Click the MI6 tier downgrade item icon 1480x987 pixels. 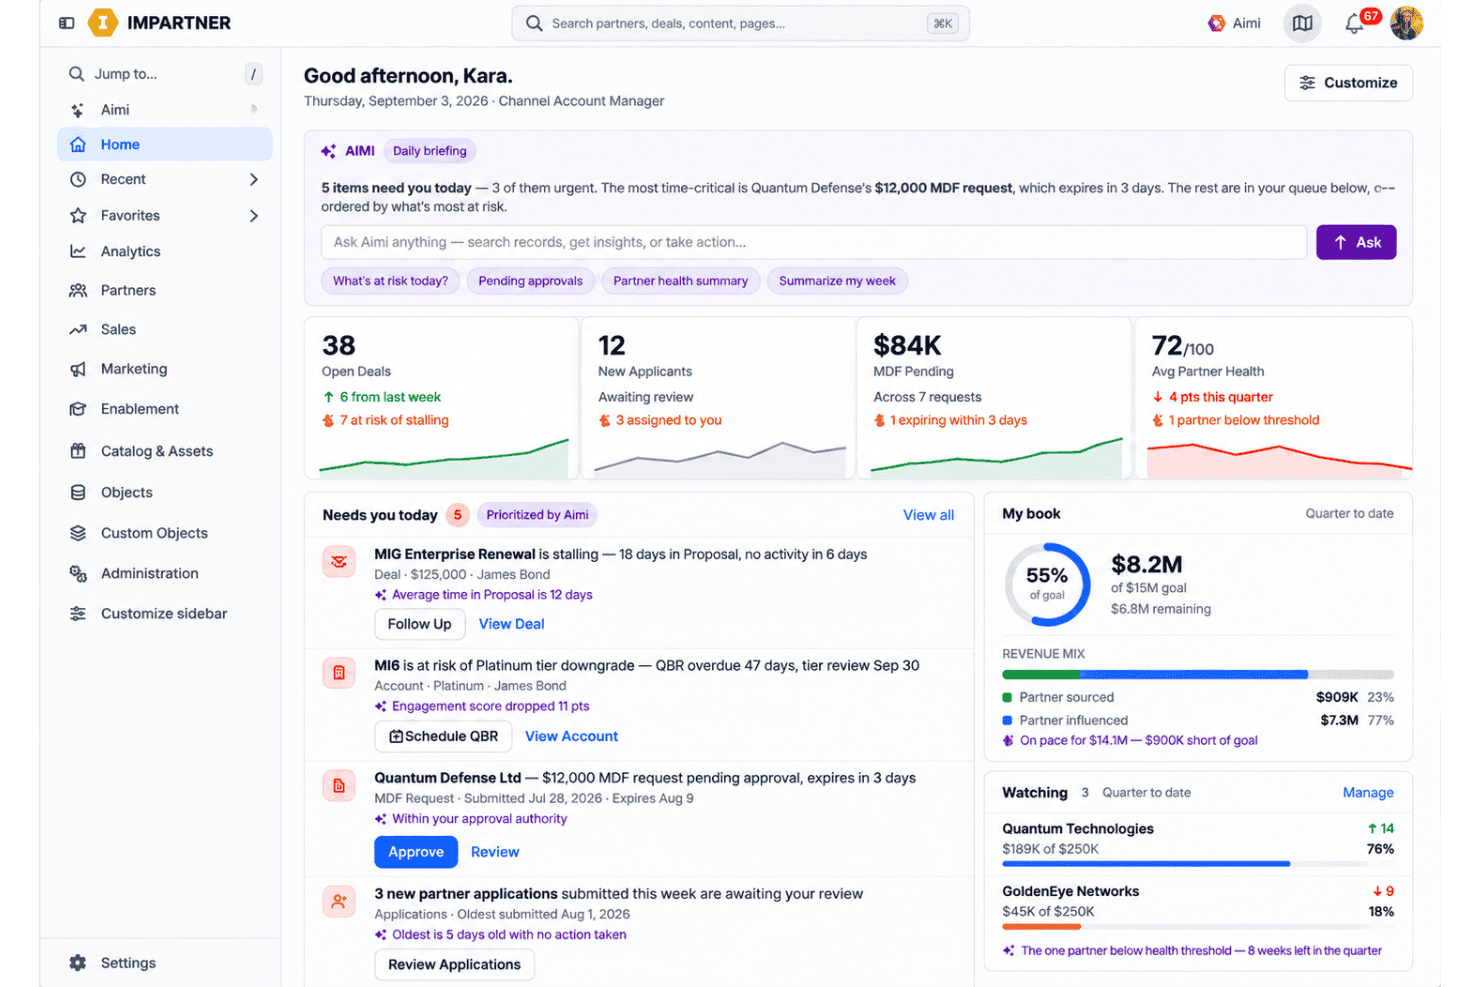tap(339, 673)
